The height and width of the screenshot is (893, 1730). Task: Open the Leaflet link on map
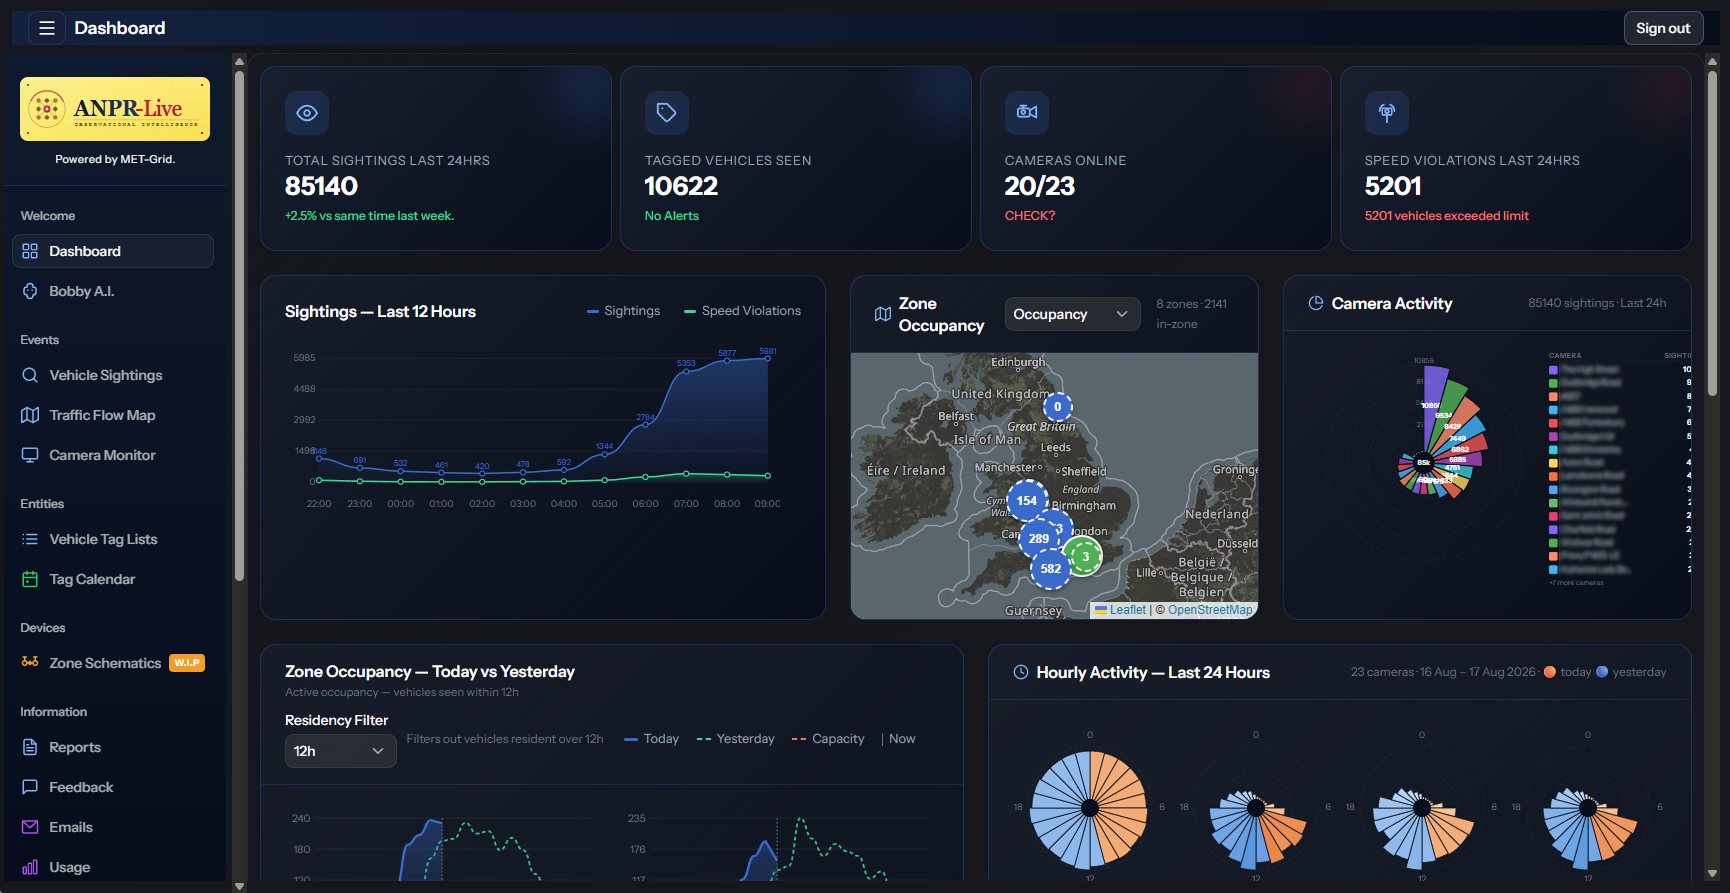1121,610
